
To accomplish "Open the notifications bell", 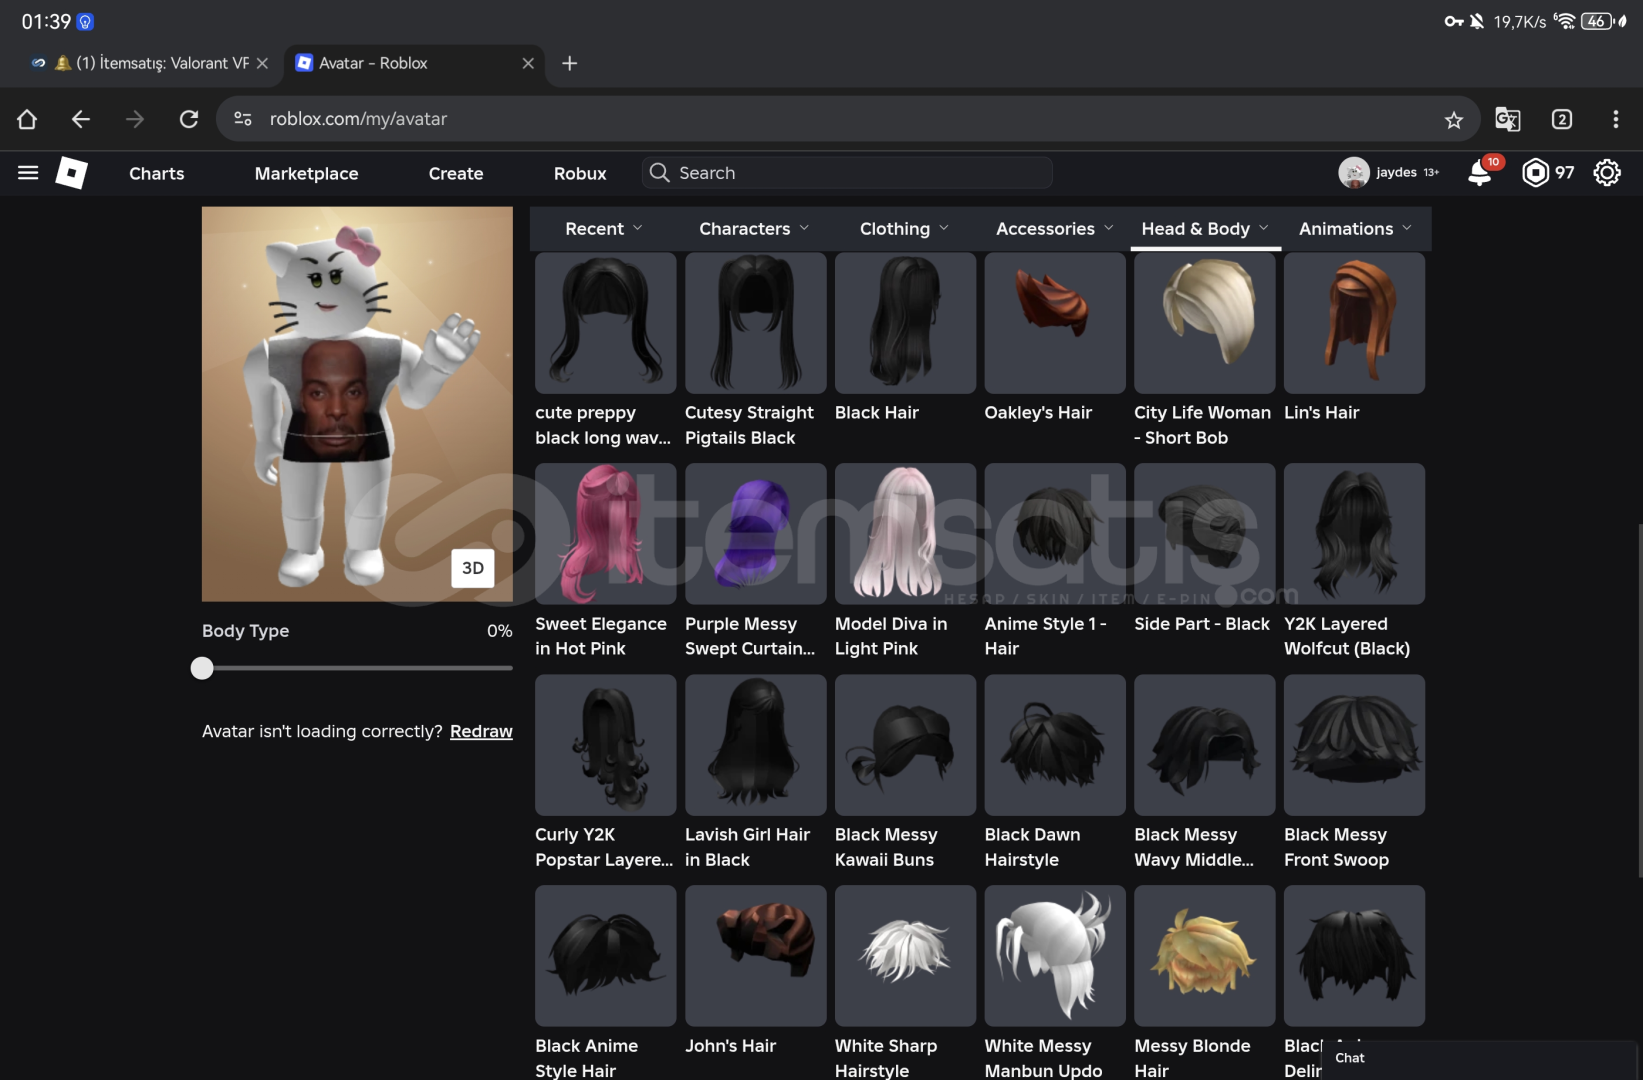I will [1479, 173].
